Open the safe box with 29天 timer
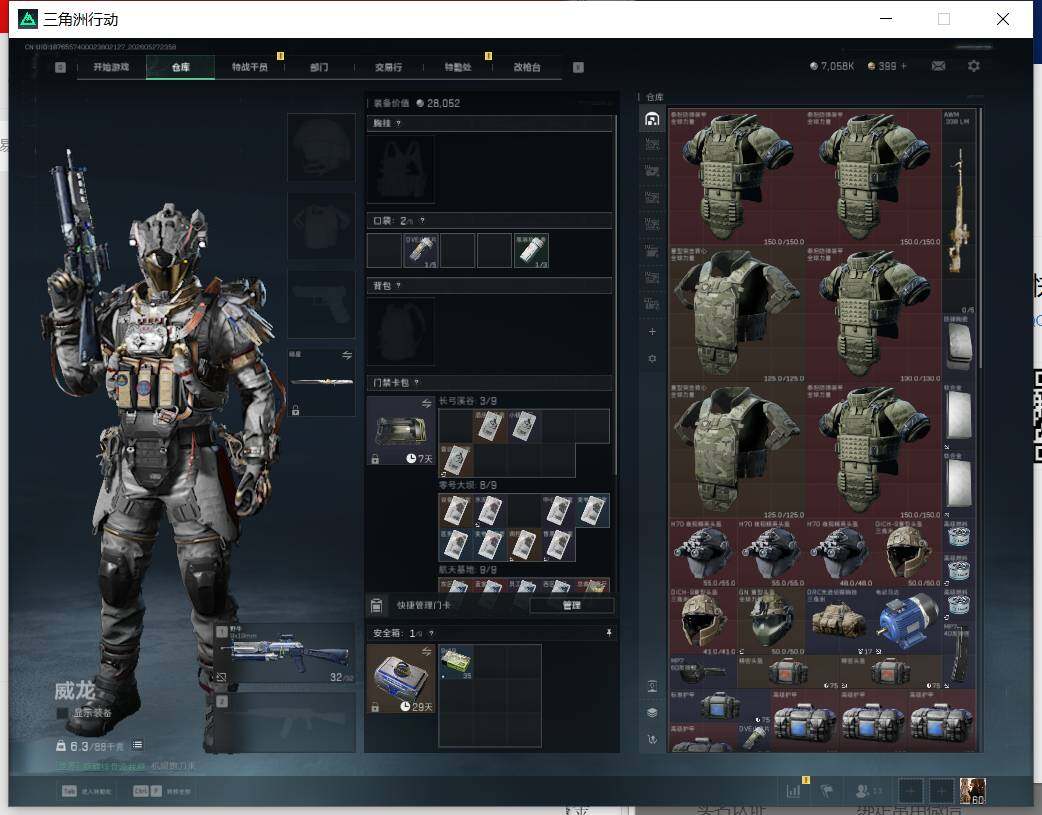Viewport: 1042px width, 815px height. click(x=401, y=679)
